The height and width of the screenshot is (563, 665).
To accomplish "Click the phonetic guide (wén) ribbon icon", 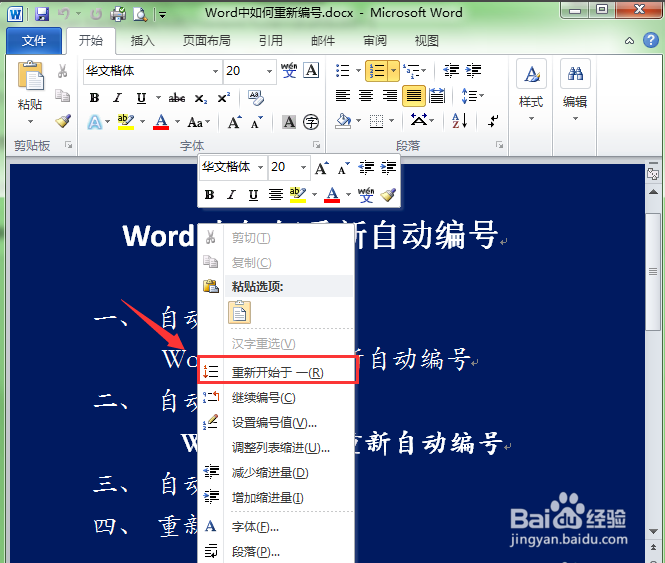I will click(x=289, y=70).
